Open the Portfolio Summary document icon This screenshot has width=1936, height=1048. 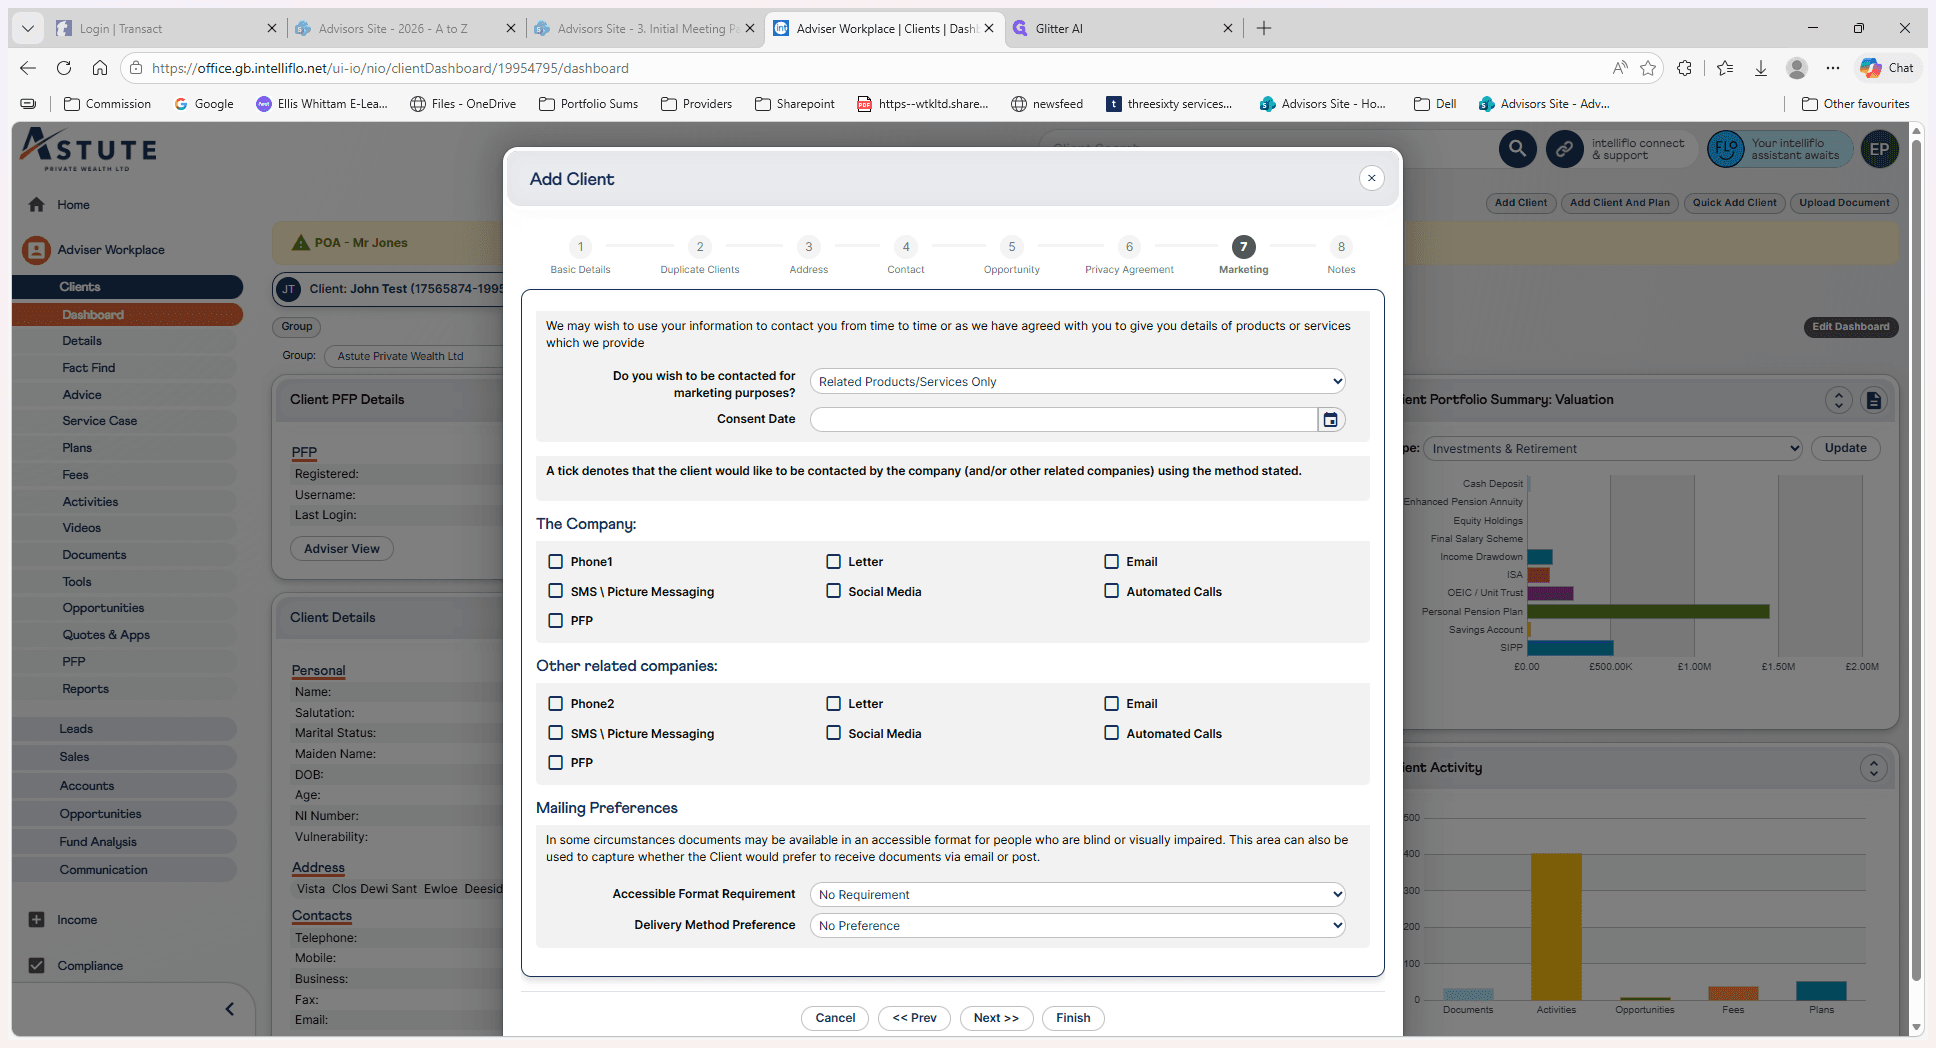[x=1874, y=400]
